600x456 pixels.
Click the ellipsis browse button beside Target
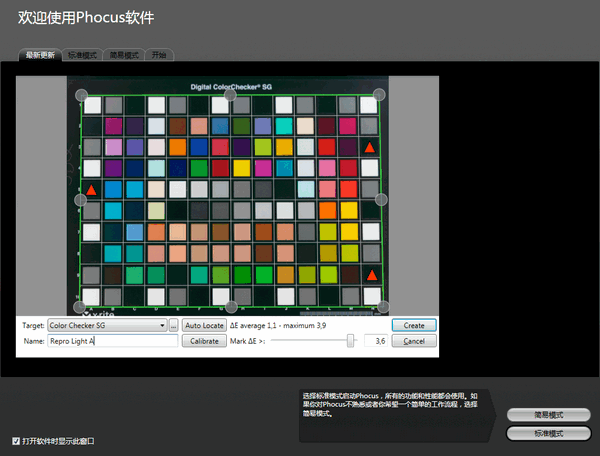tap(173, 325)
